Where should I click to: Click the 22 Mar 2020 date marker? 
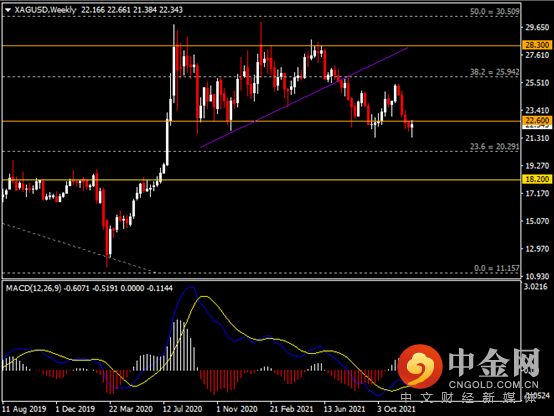pyautogui.click(x=130, y=409)
